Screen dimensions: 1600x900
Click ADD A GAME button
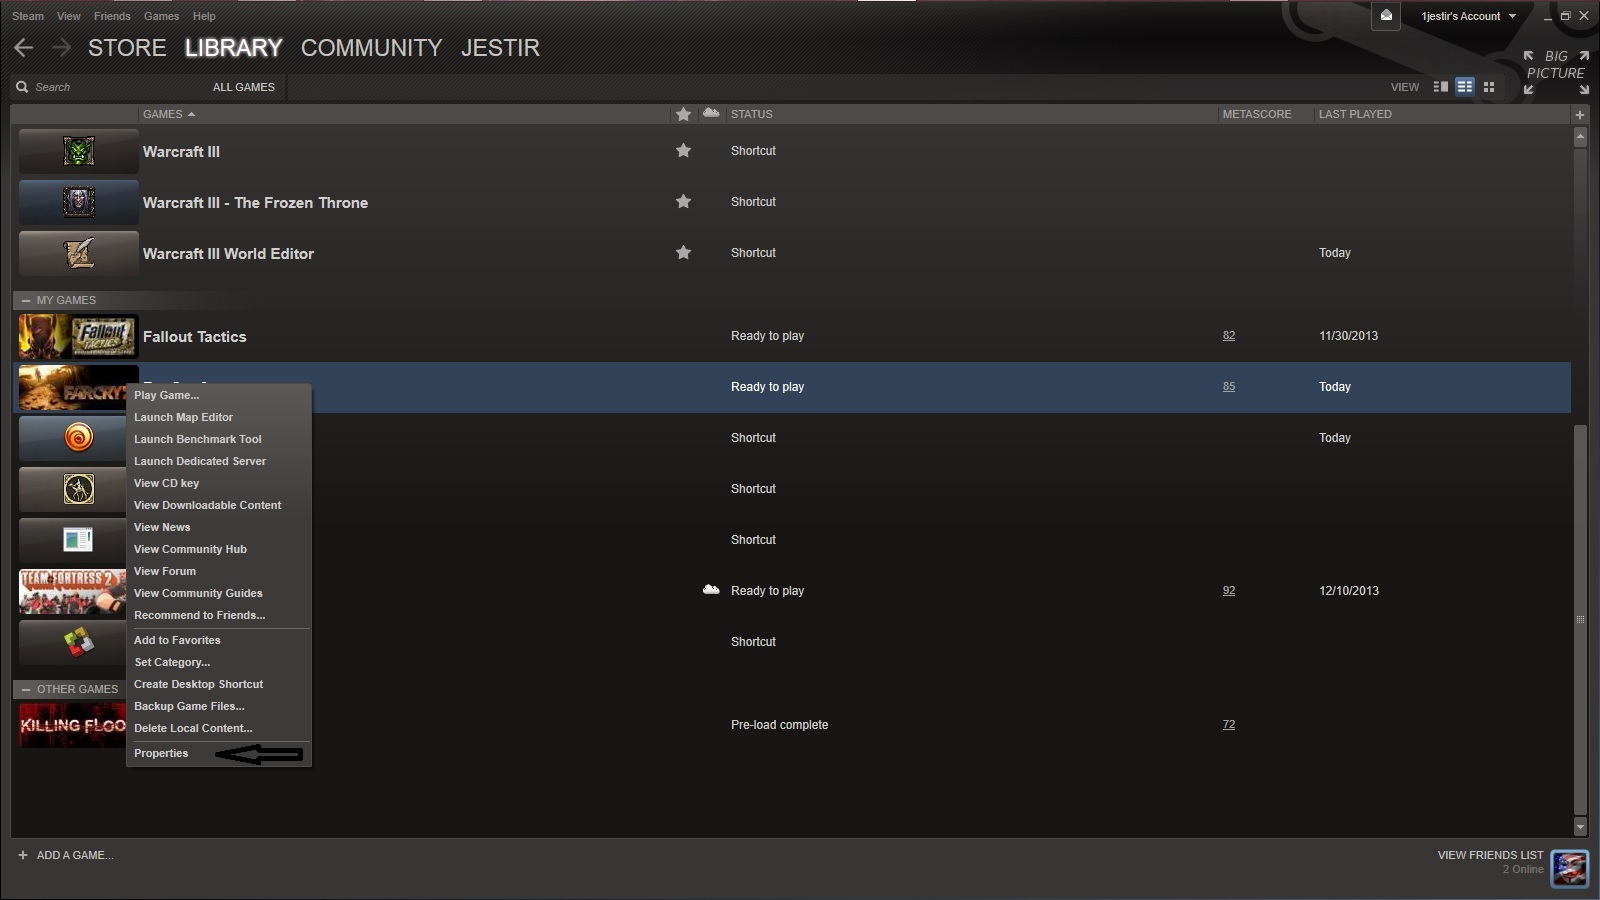pos(66,855)
